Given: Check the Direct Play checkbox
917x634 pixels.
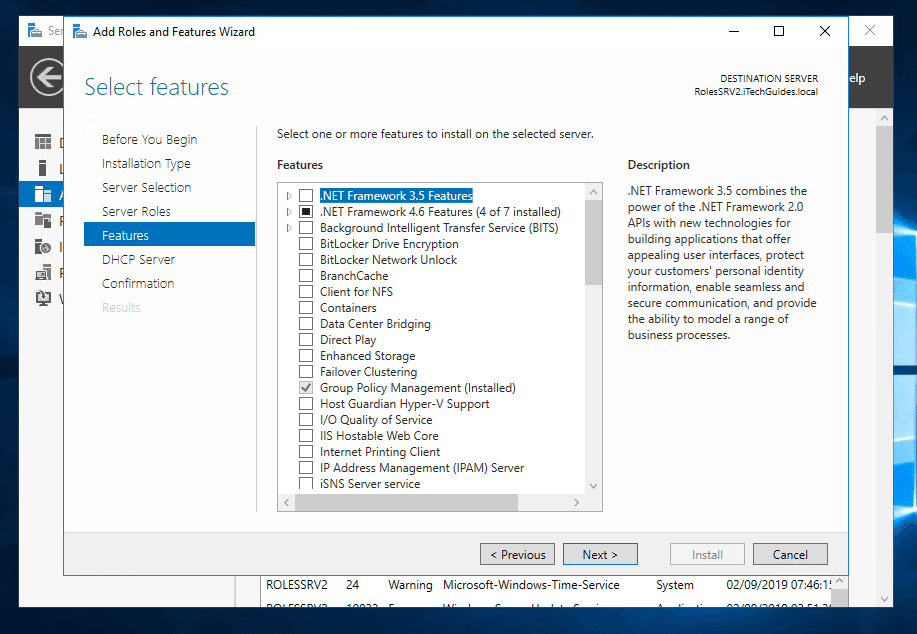Looking at the screenshot, I should point(306,339).
